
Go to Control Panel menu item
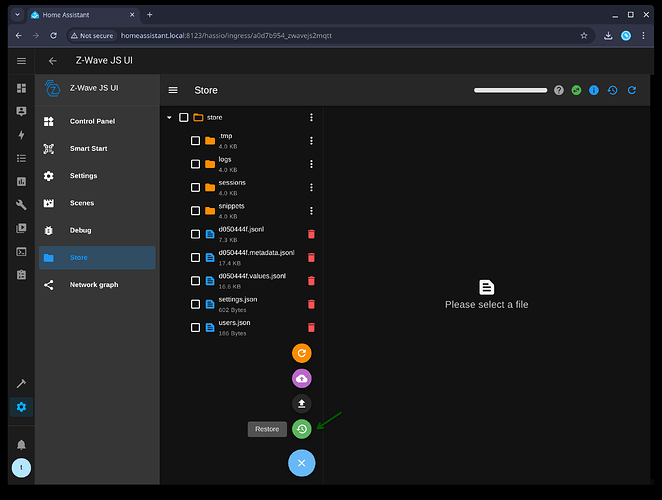(x=97, y=121)
